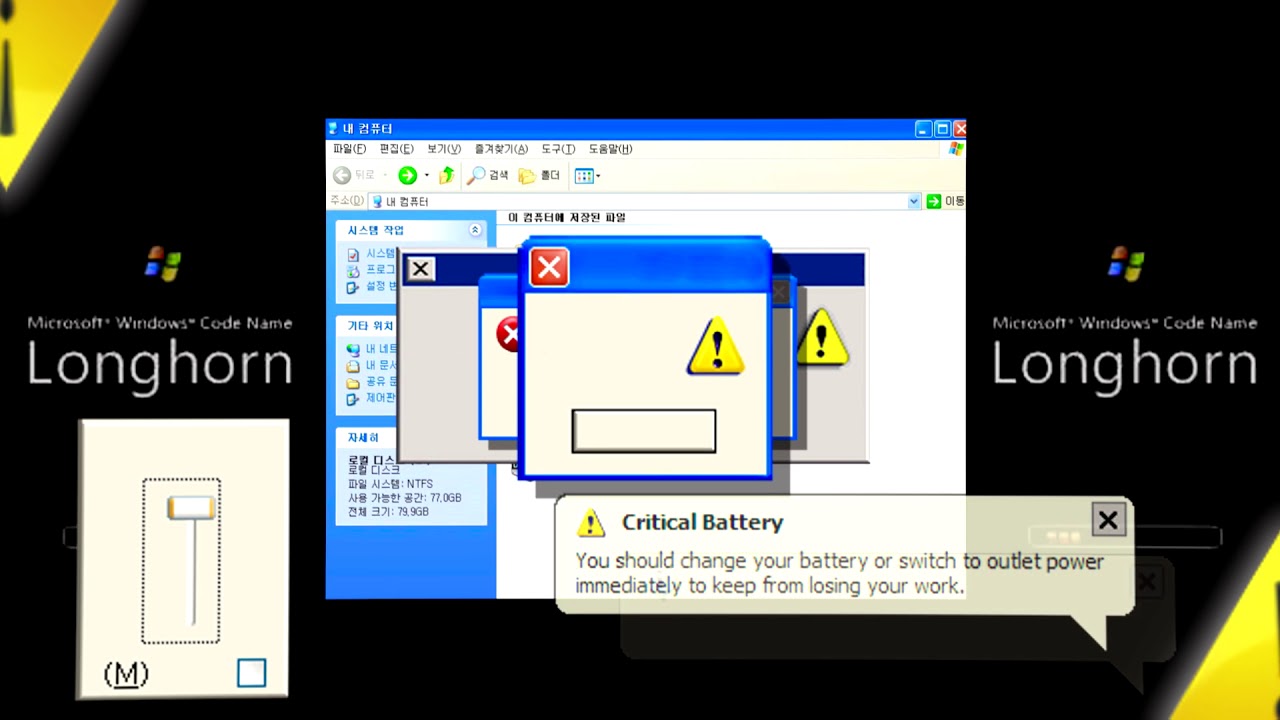Image resolution: width=1280 pixels, height=720 pixels.
Task: Click the Critical Battery balloon message text
Action: (x=839, y=574)
